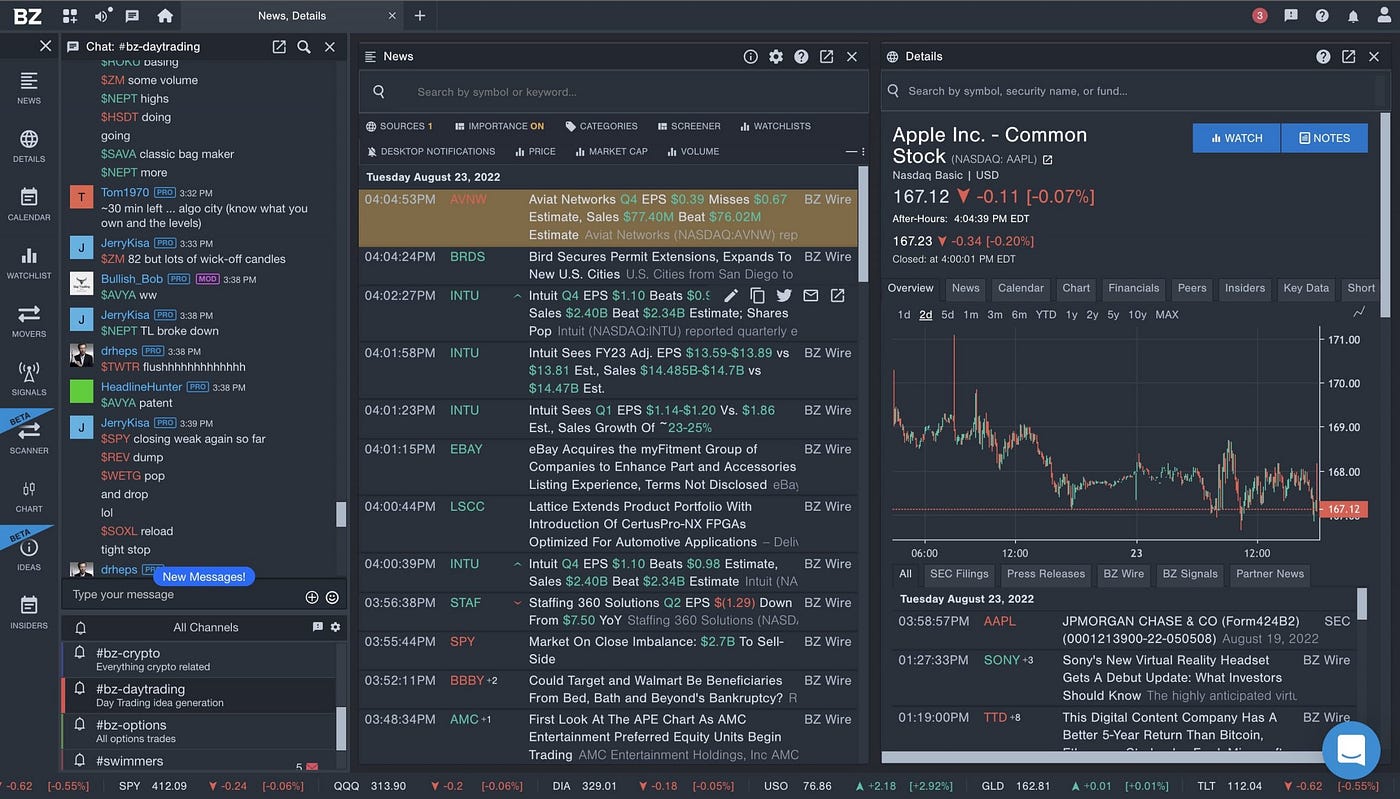Share INTU news item on Twitter
This screenshot has width=1400, height=799.
click(784, 296)
